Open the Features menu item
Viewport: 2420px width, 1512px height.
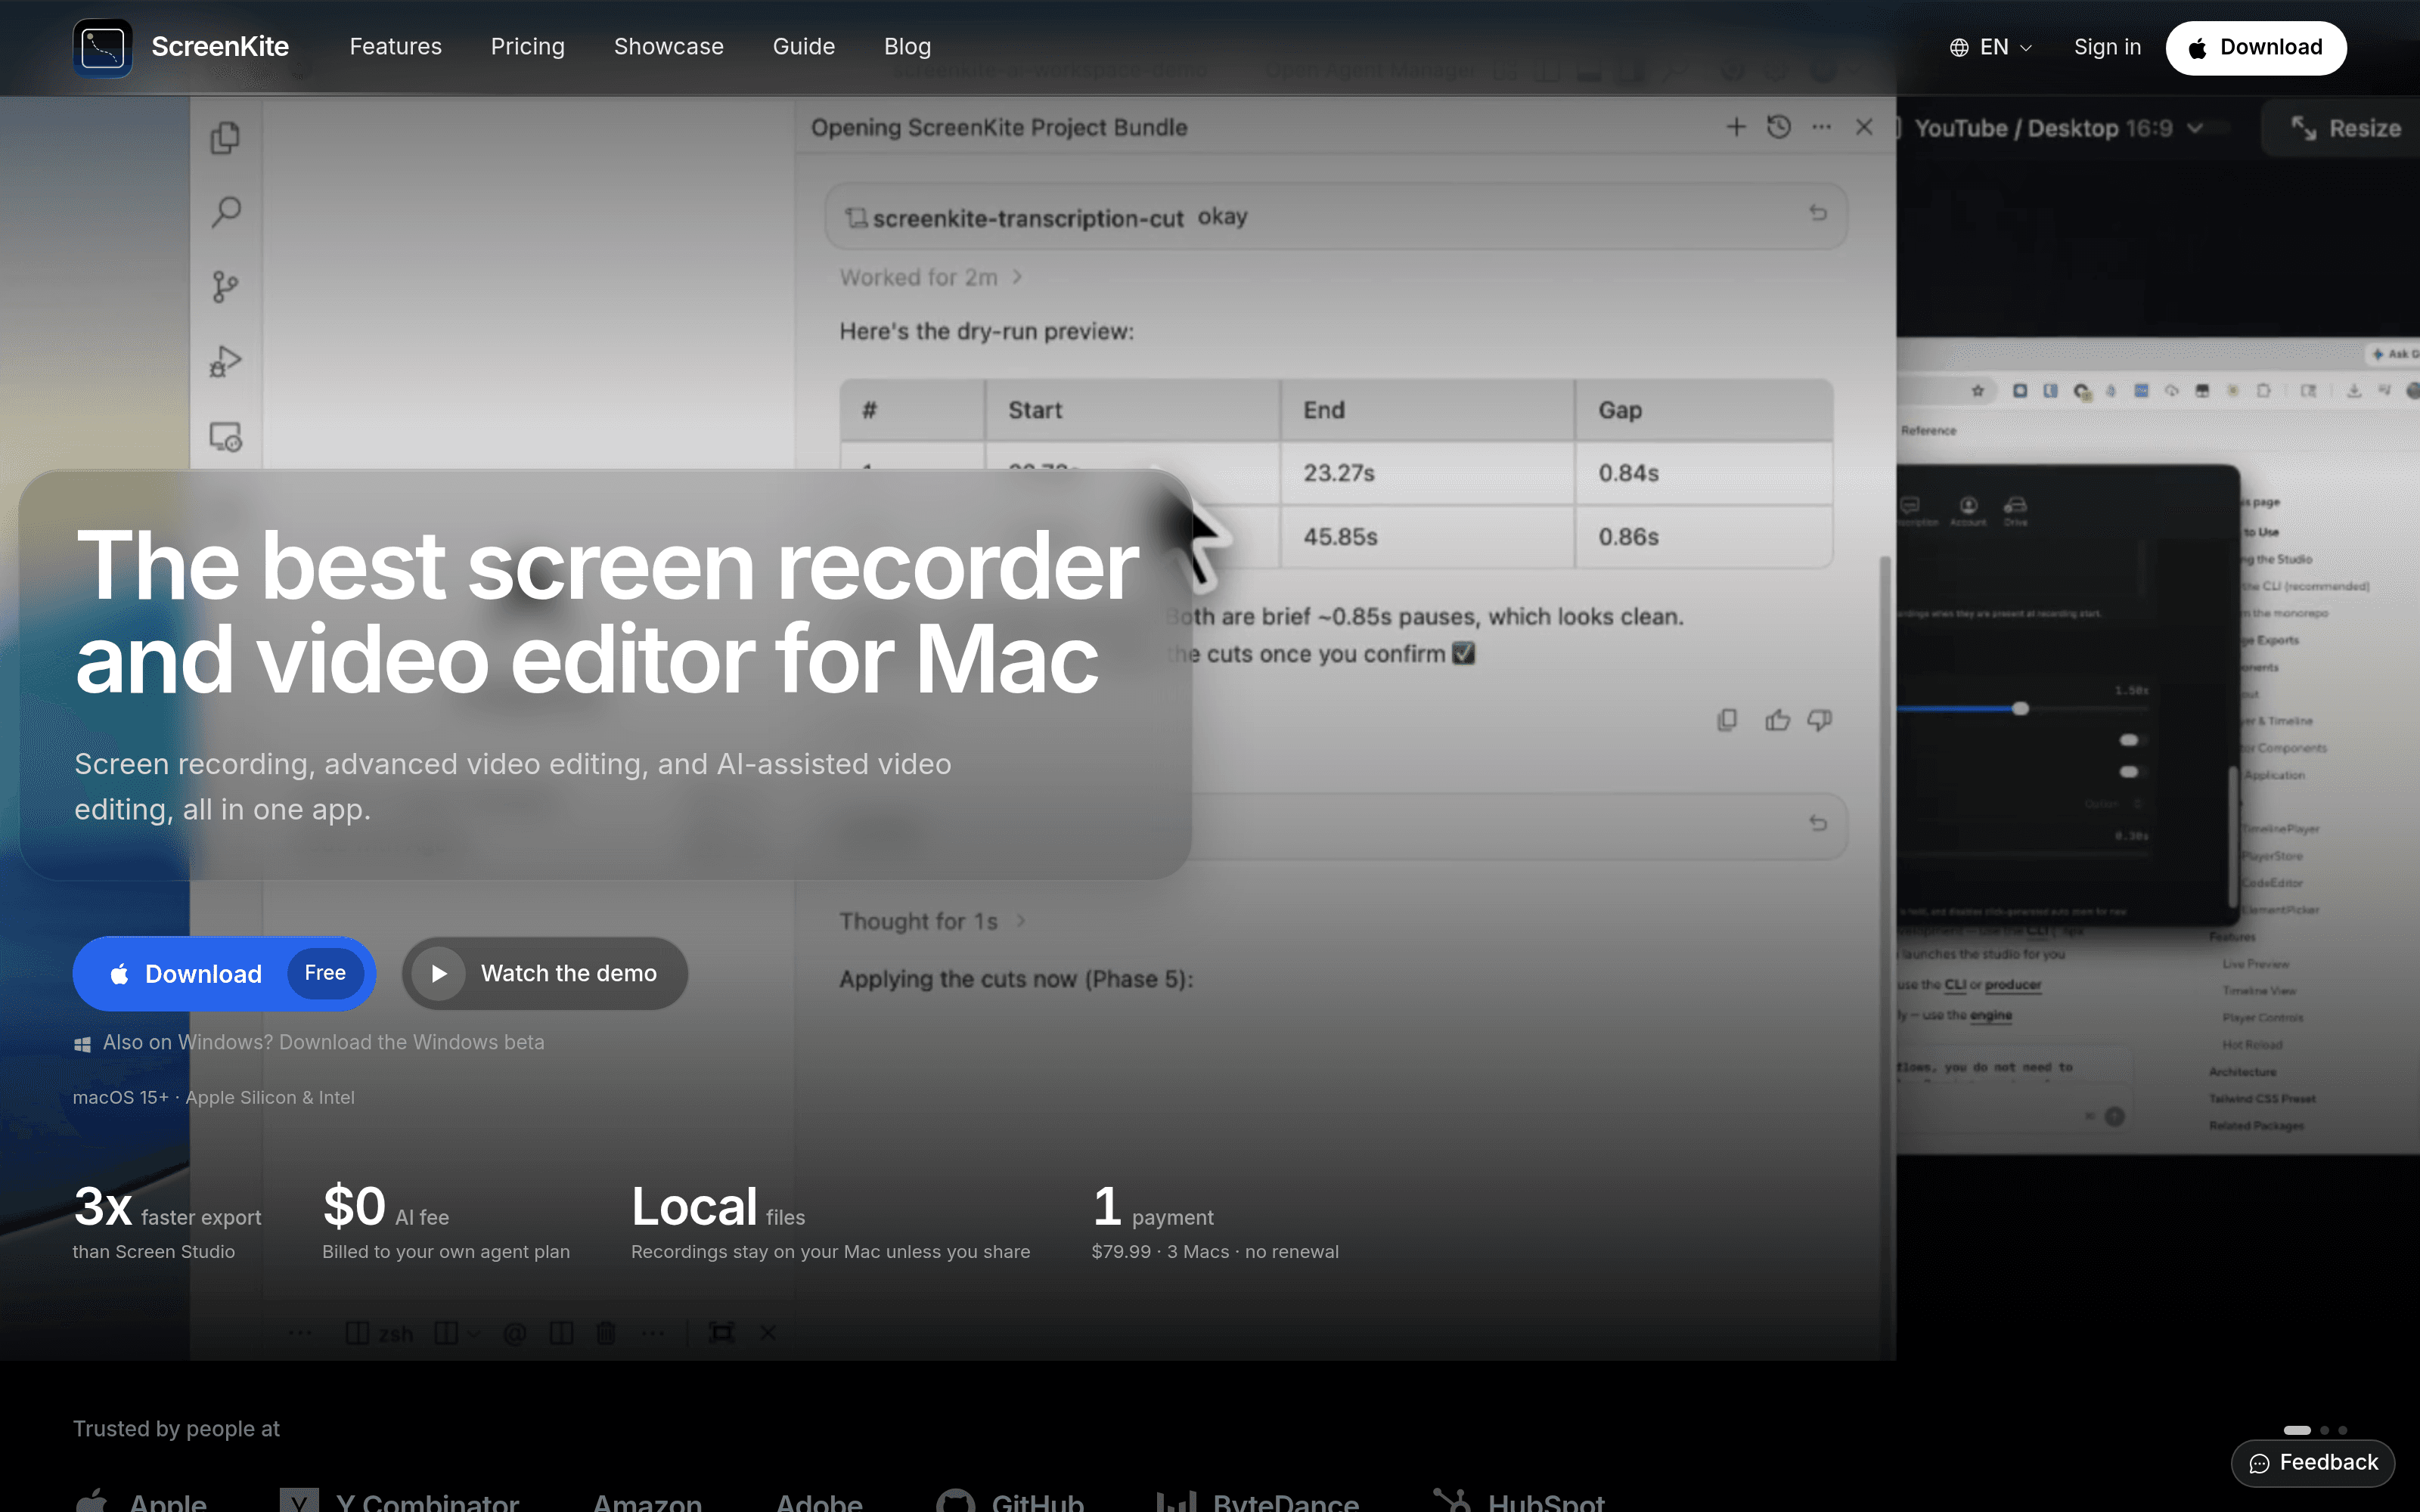(x=395, y=47)
